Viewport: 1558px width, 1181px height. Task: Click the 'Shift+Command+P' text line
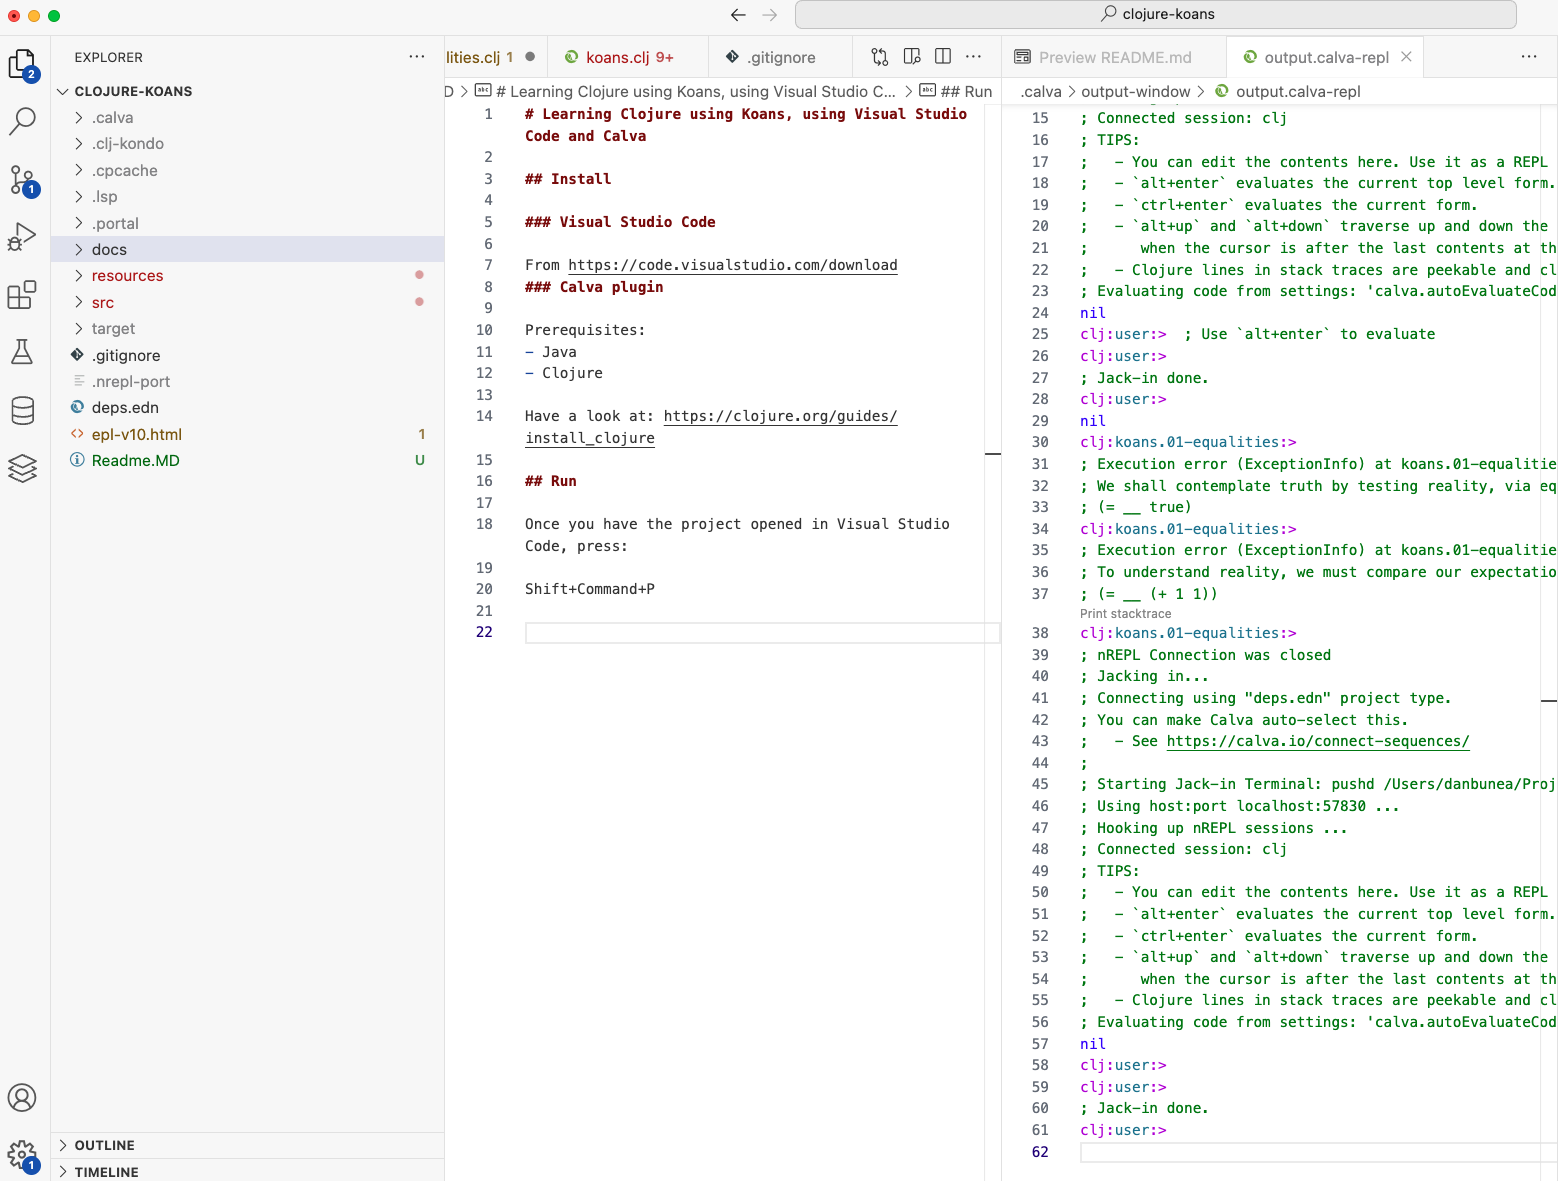pos(590,589)
